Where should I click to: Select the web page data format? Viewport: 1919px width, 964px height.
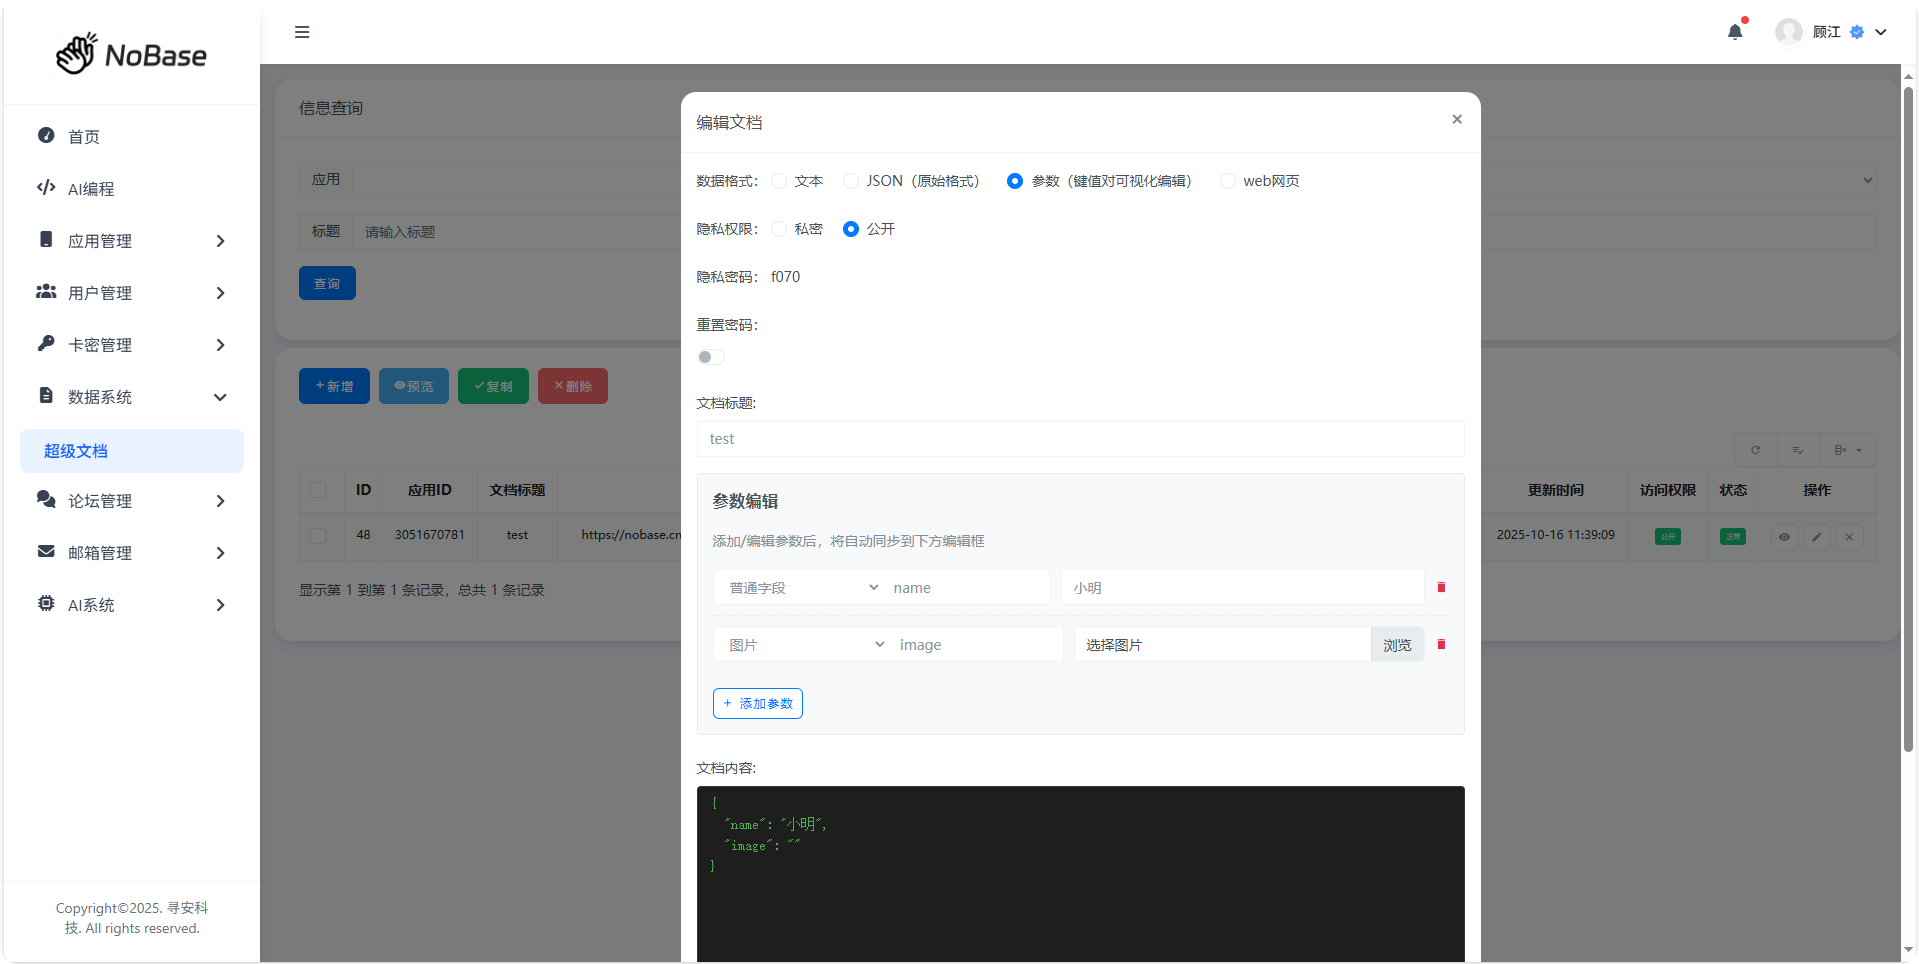[1228, 181]
